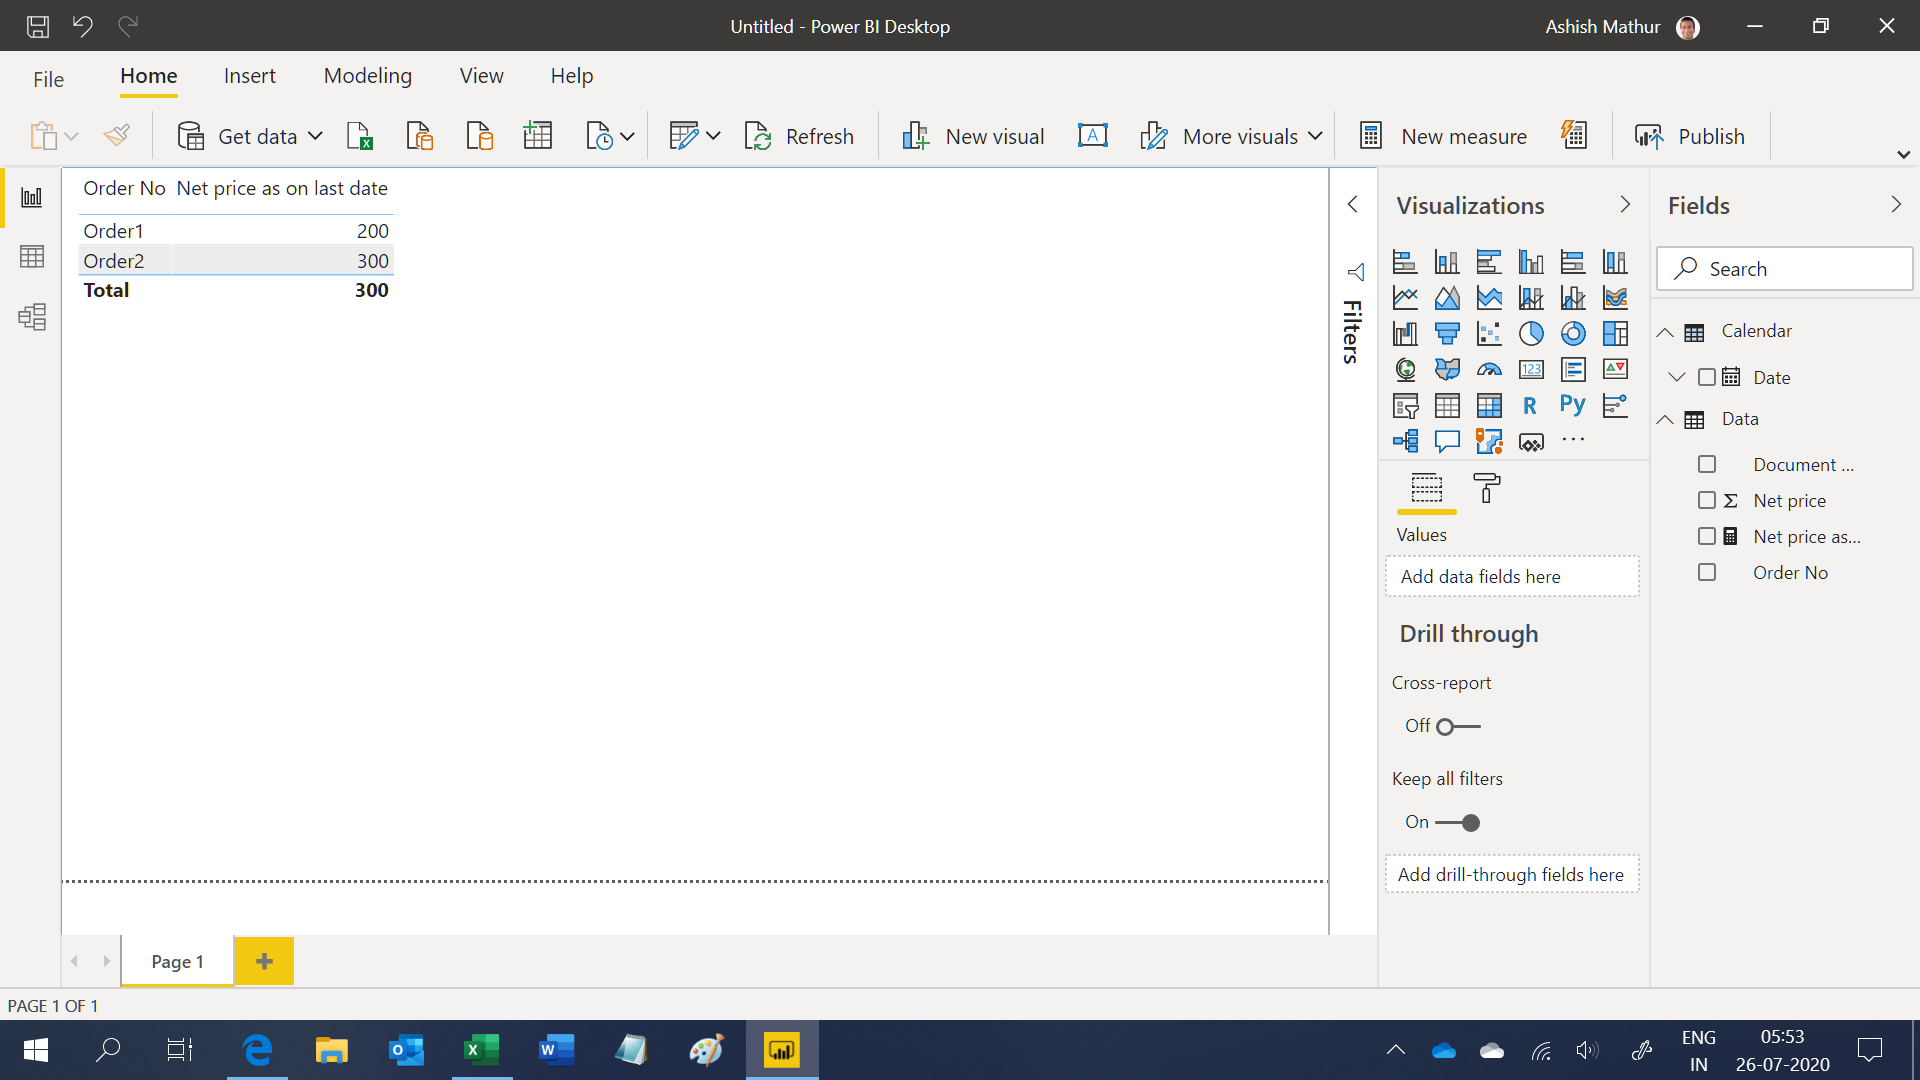The height and width of the screenshot is (1080, 1920).
Task: Collapse the Data table in Fields
Action: pyautogui.click(x=1665, y=419)
